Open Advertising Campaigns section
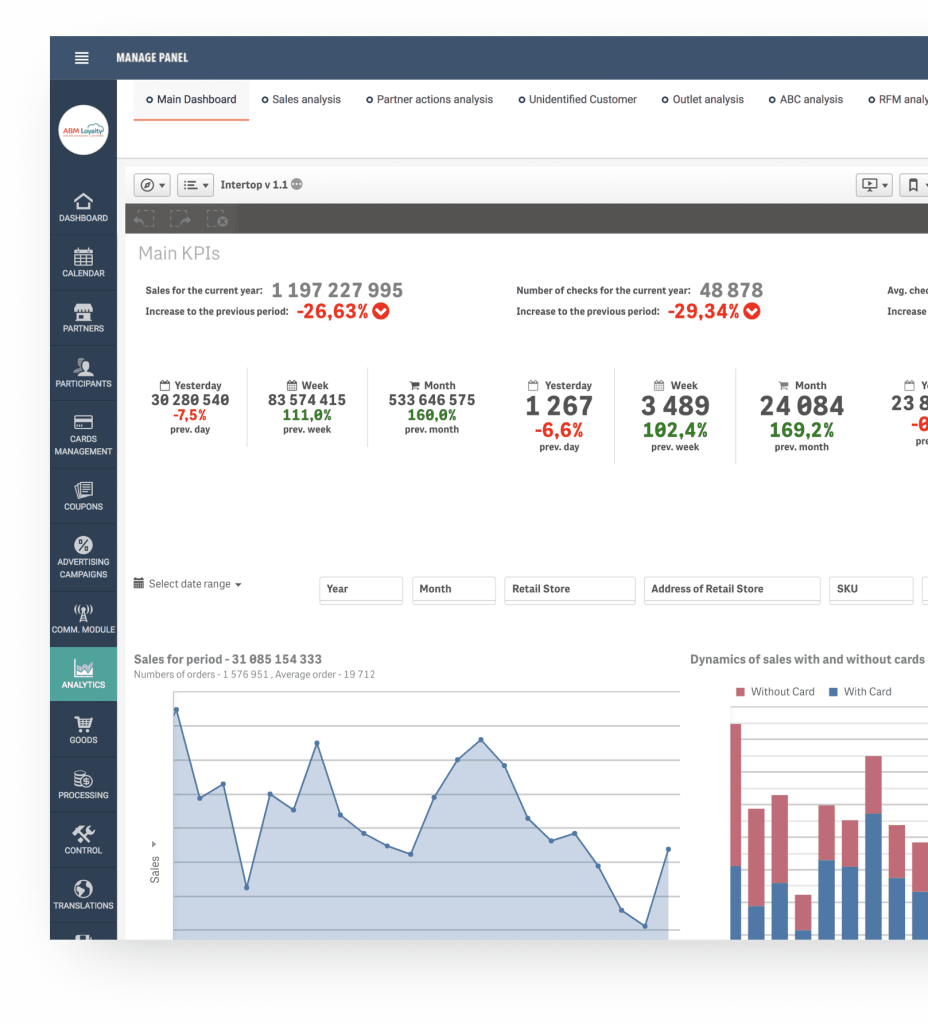Screen dimensions: 928x1024 [x=83, y=557]
